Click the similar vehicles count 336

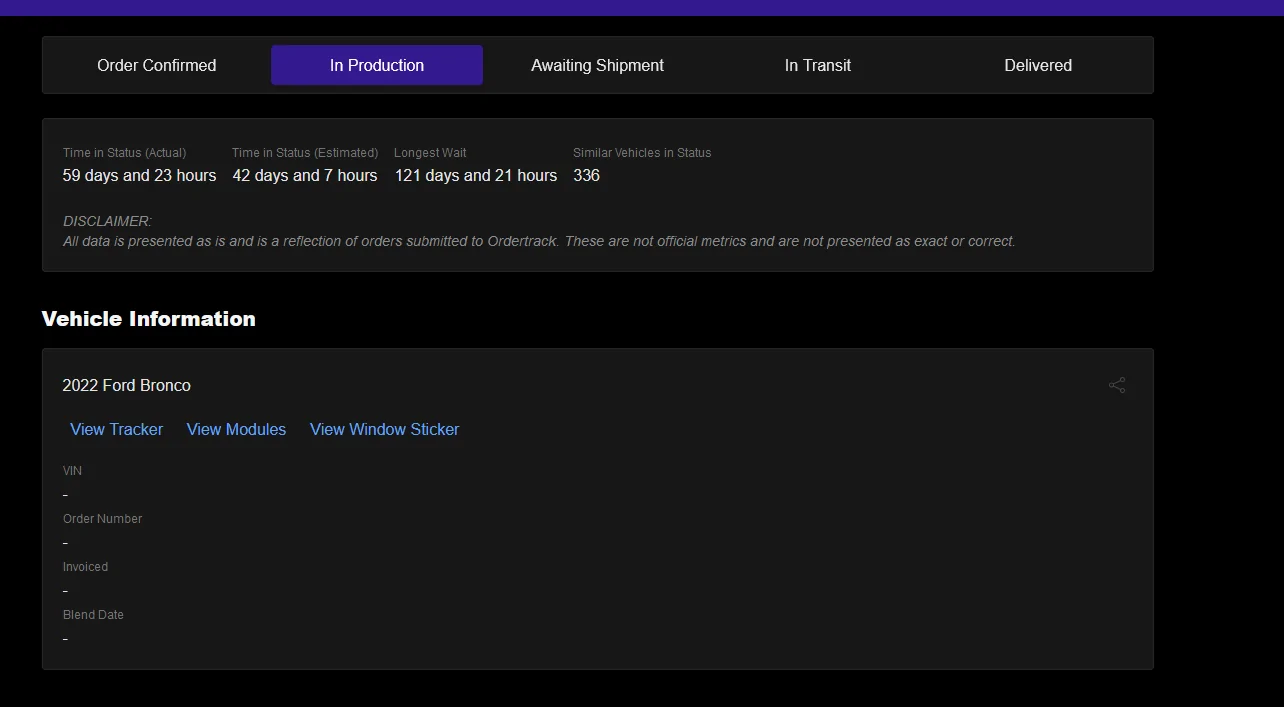586,175
